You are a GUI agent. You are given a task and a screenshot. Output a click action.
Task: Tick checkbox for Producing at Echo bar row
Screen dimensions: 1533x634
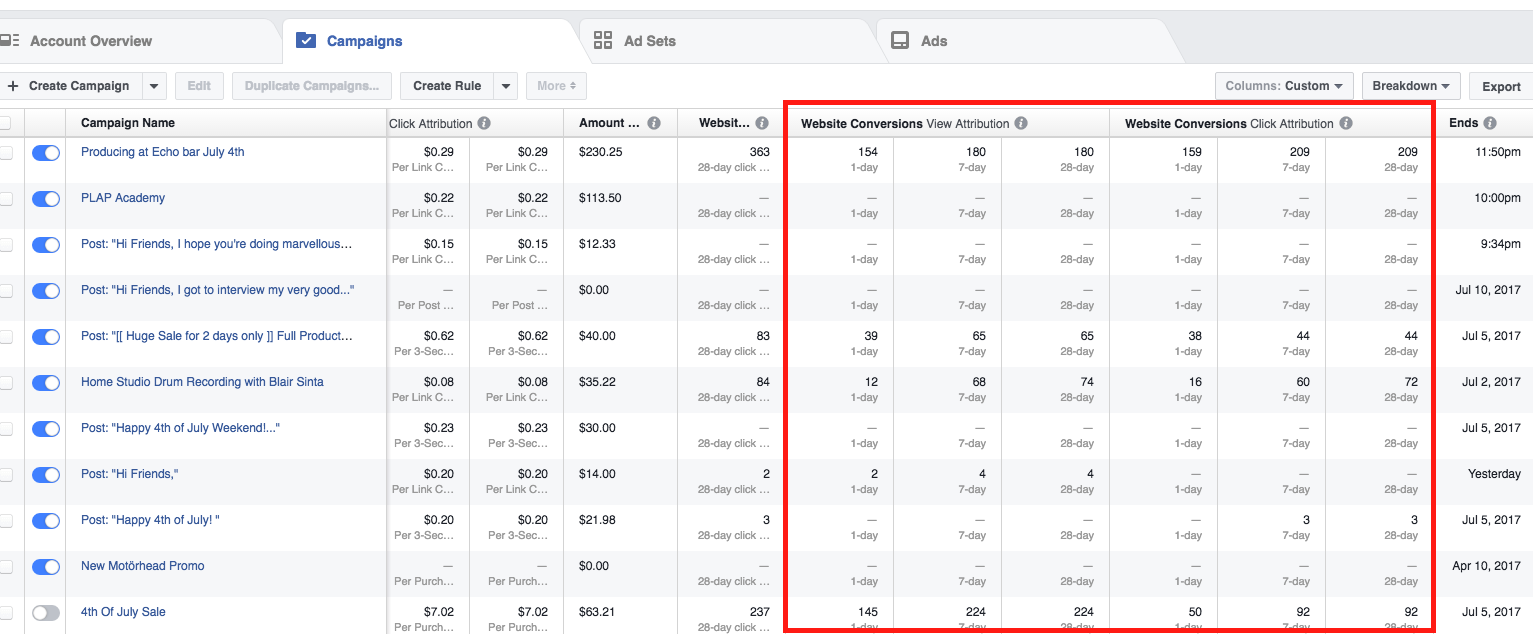pyautogui.click(x=6, y=153)
